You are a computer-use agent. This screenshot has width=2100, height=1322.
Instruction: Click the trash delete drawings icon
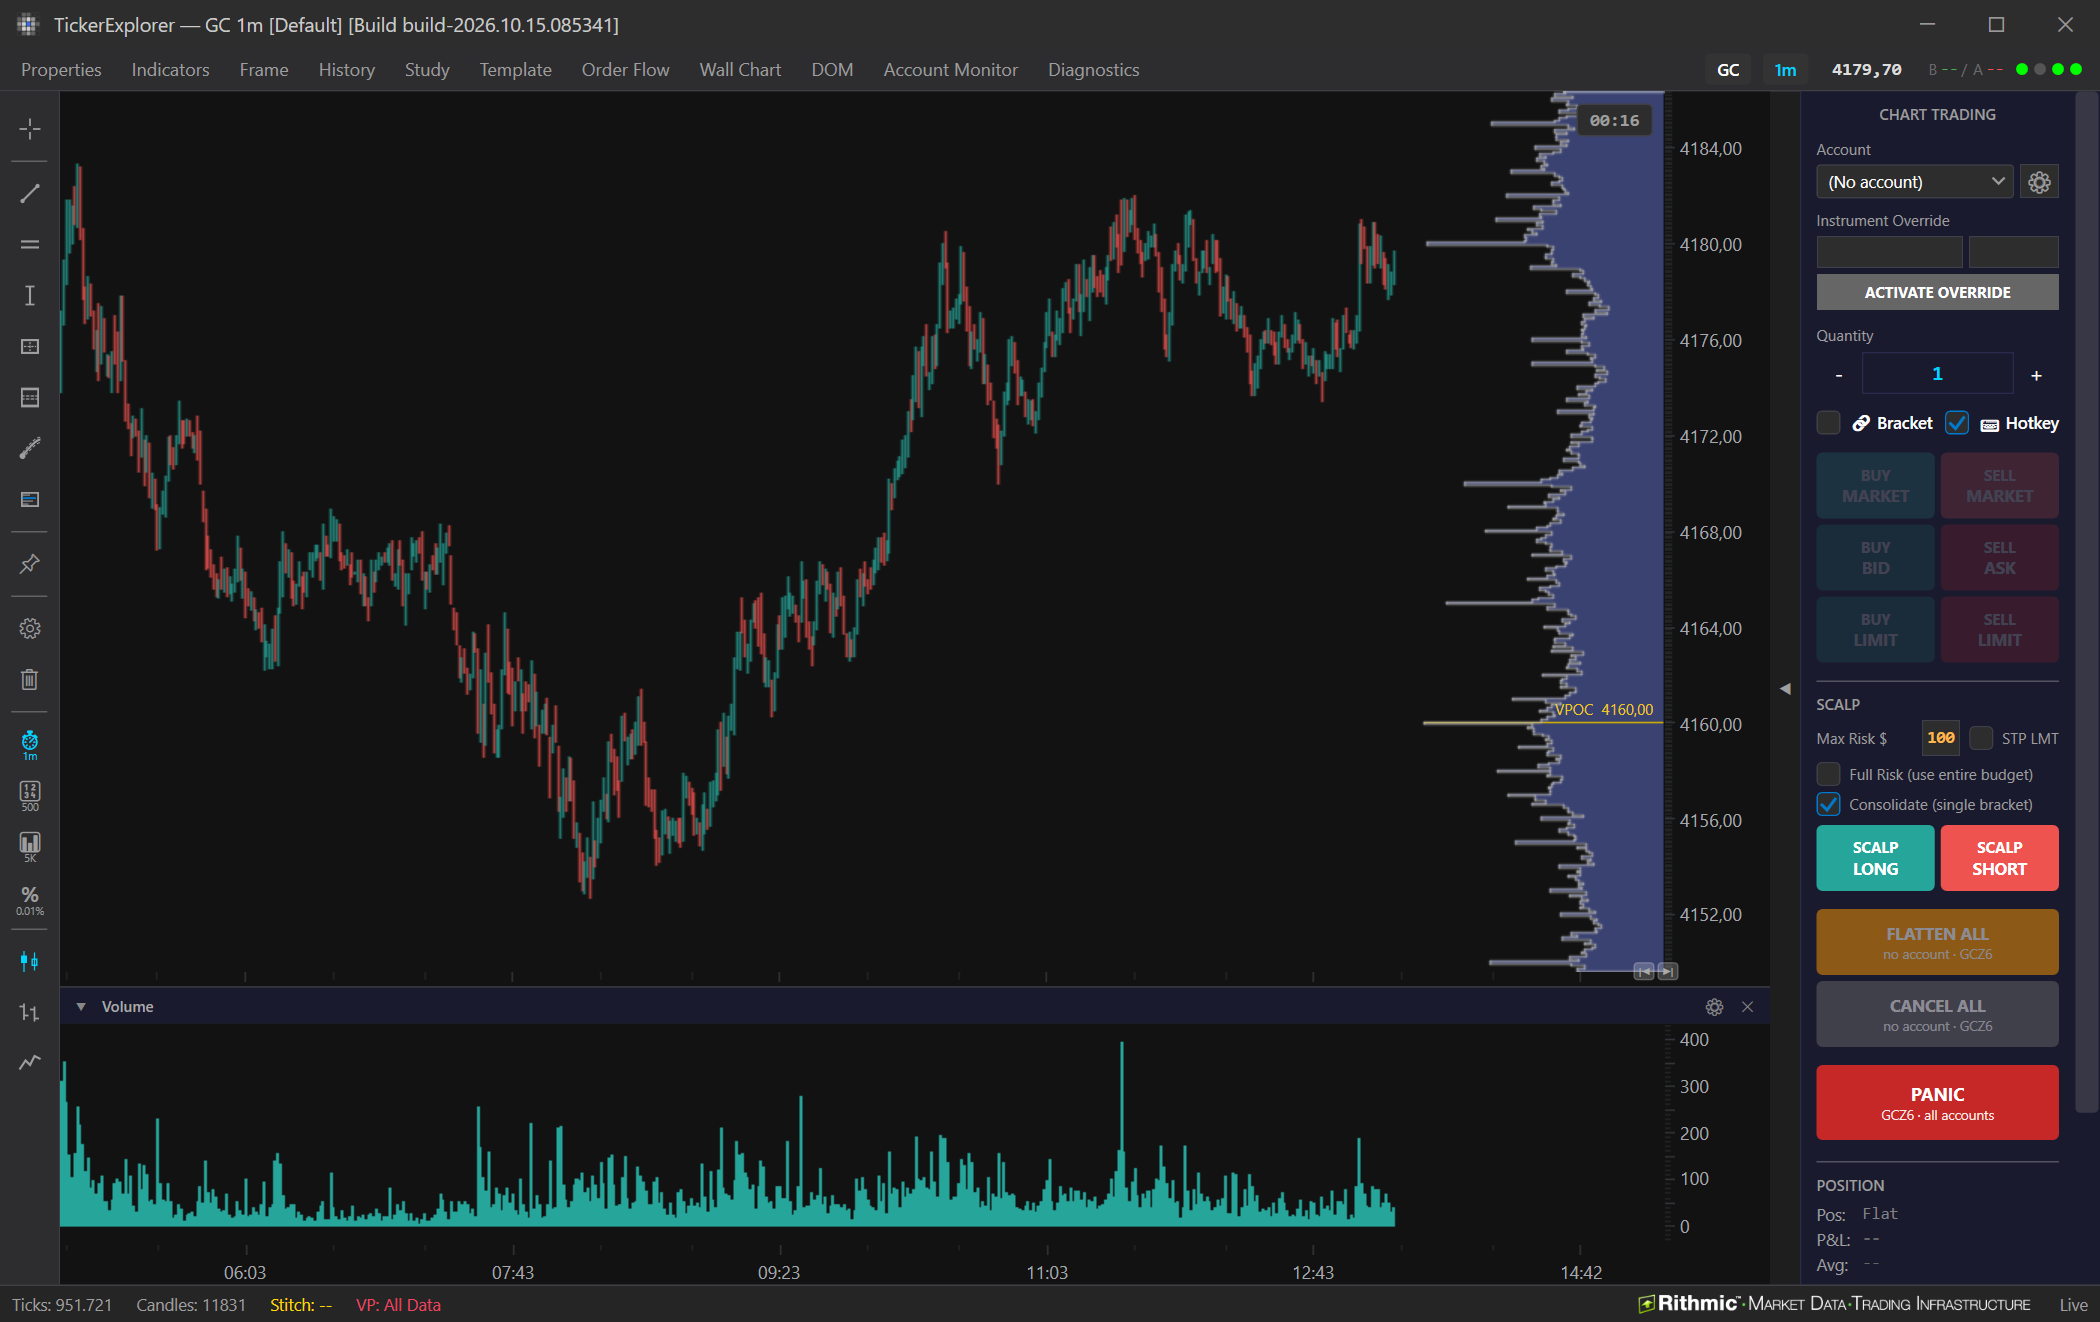30,679
